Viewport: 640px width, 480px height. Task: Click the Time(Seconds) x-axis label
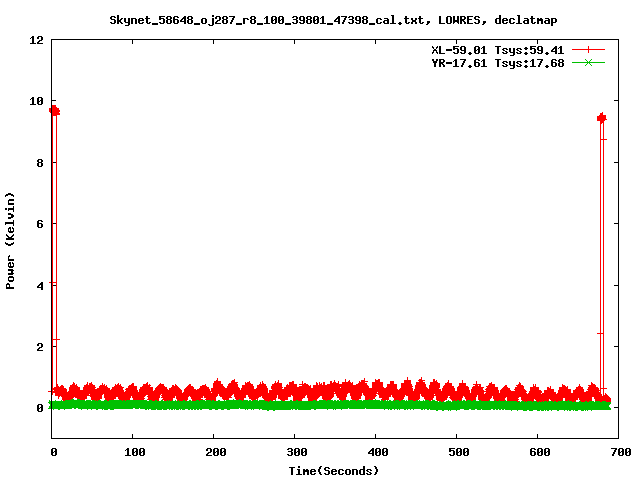333,471
